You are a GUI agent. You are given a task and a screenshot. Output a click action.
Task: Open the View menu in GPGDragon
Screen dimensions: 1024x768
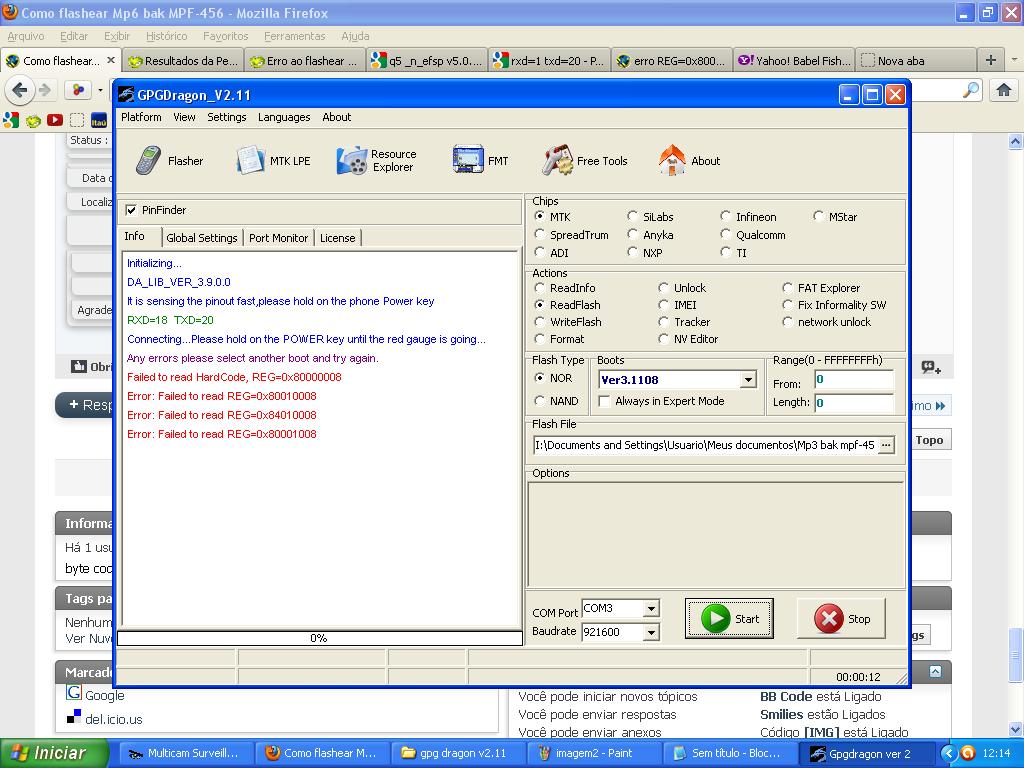tap(184, 117)
